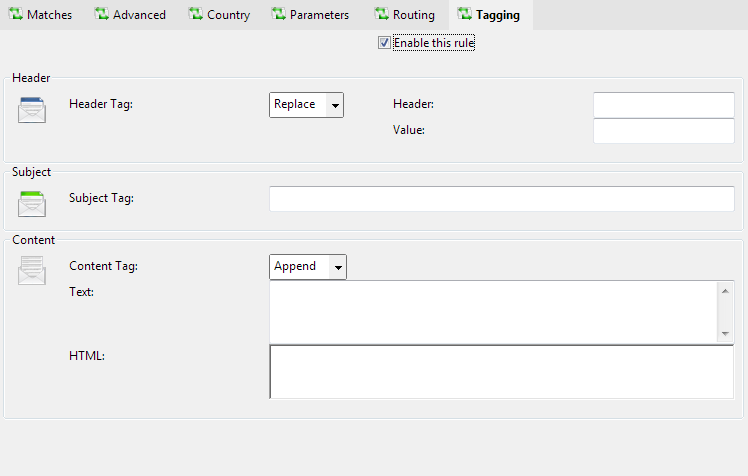Click the Advanced tab icon

pyautogui.click(x=101, y=15)
